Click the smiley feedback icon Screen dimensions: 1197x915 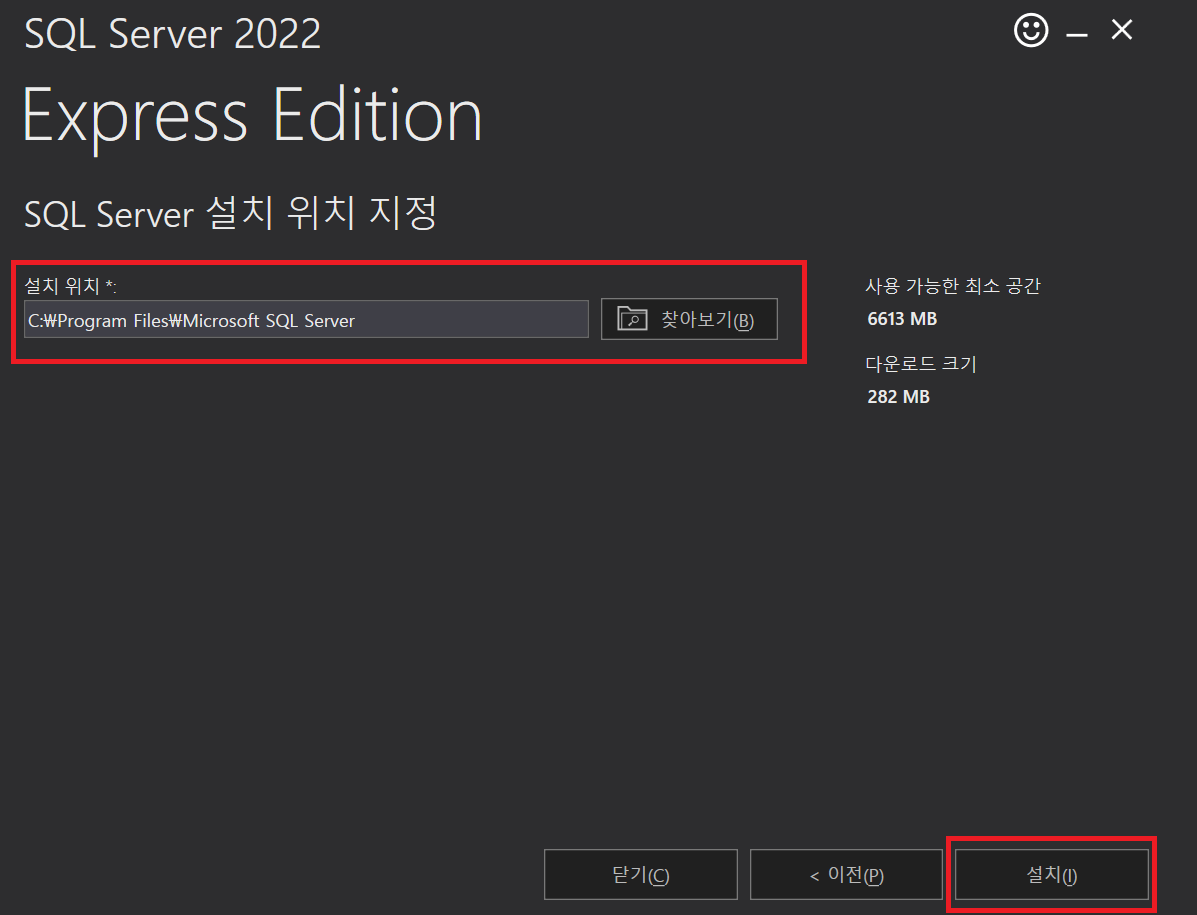point(1031,31)
